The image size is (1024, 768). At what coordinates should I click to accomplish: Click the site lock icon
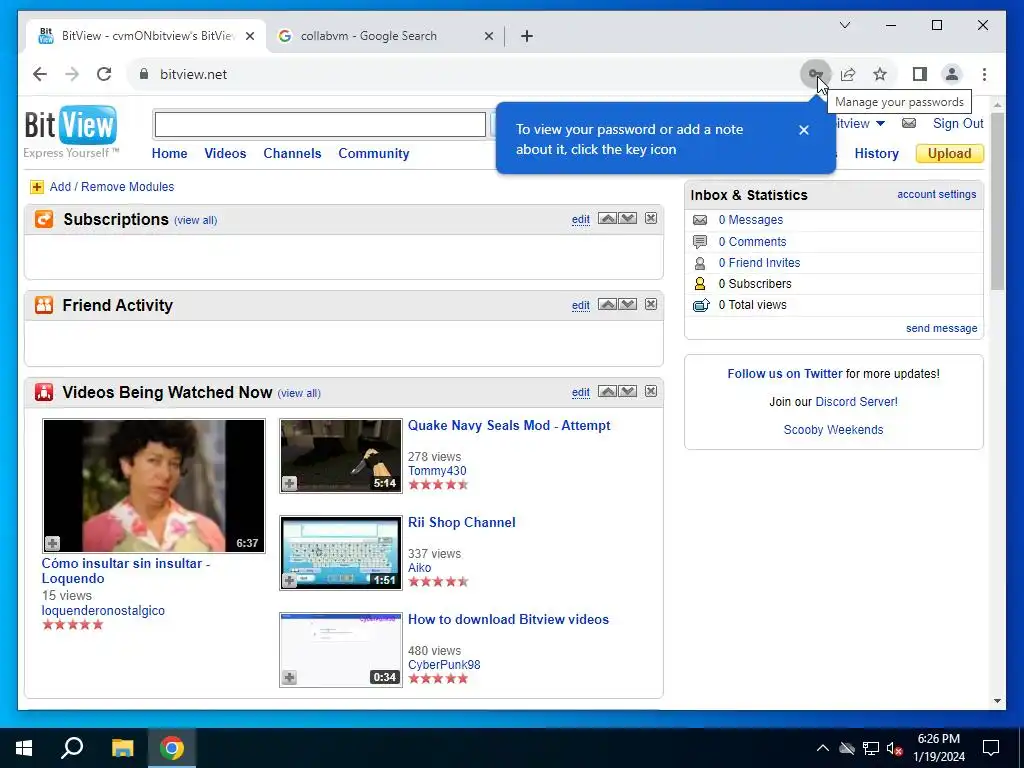tap(144, 74)
